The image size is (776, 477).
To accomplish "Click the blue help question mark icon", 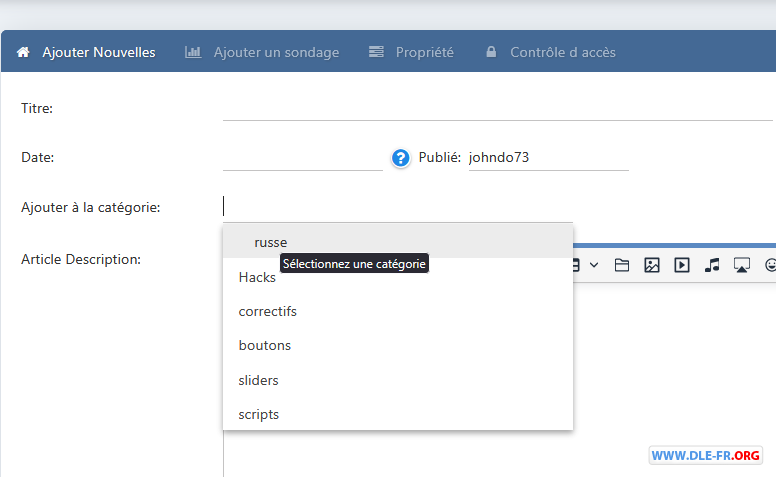I will point(400,158).
